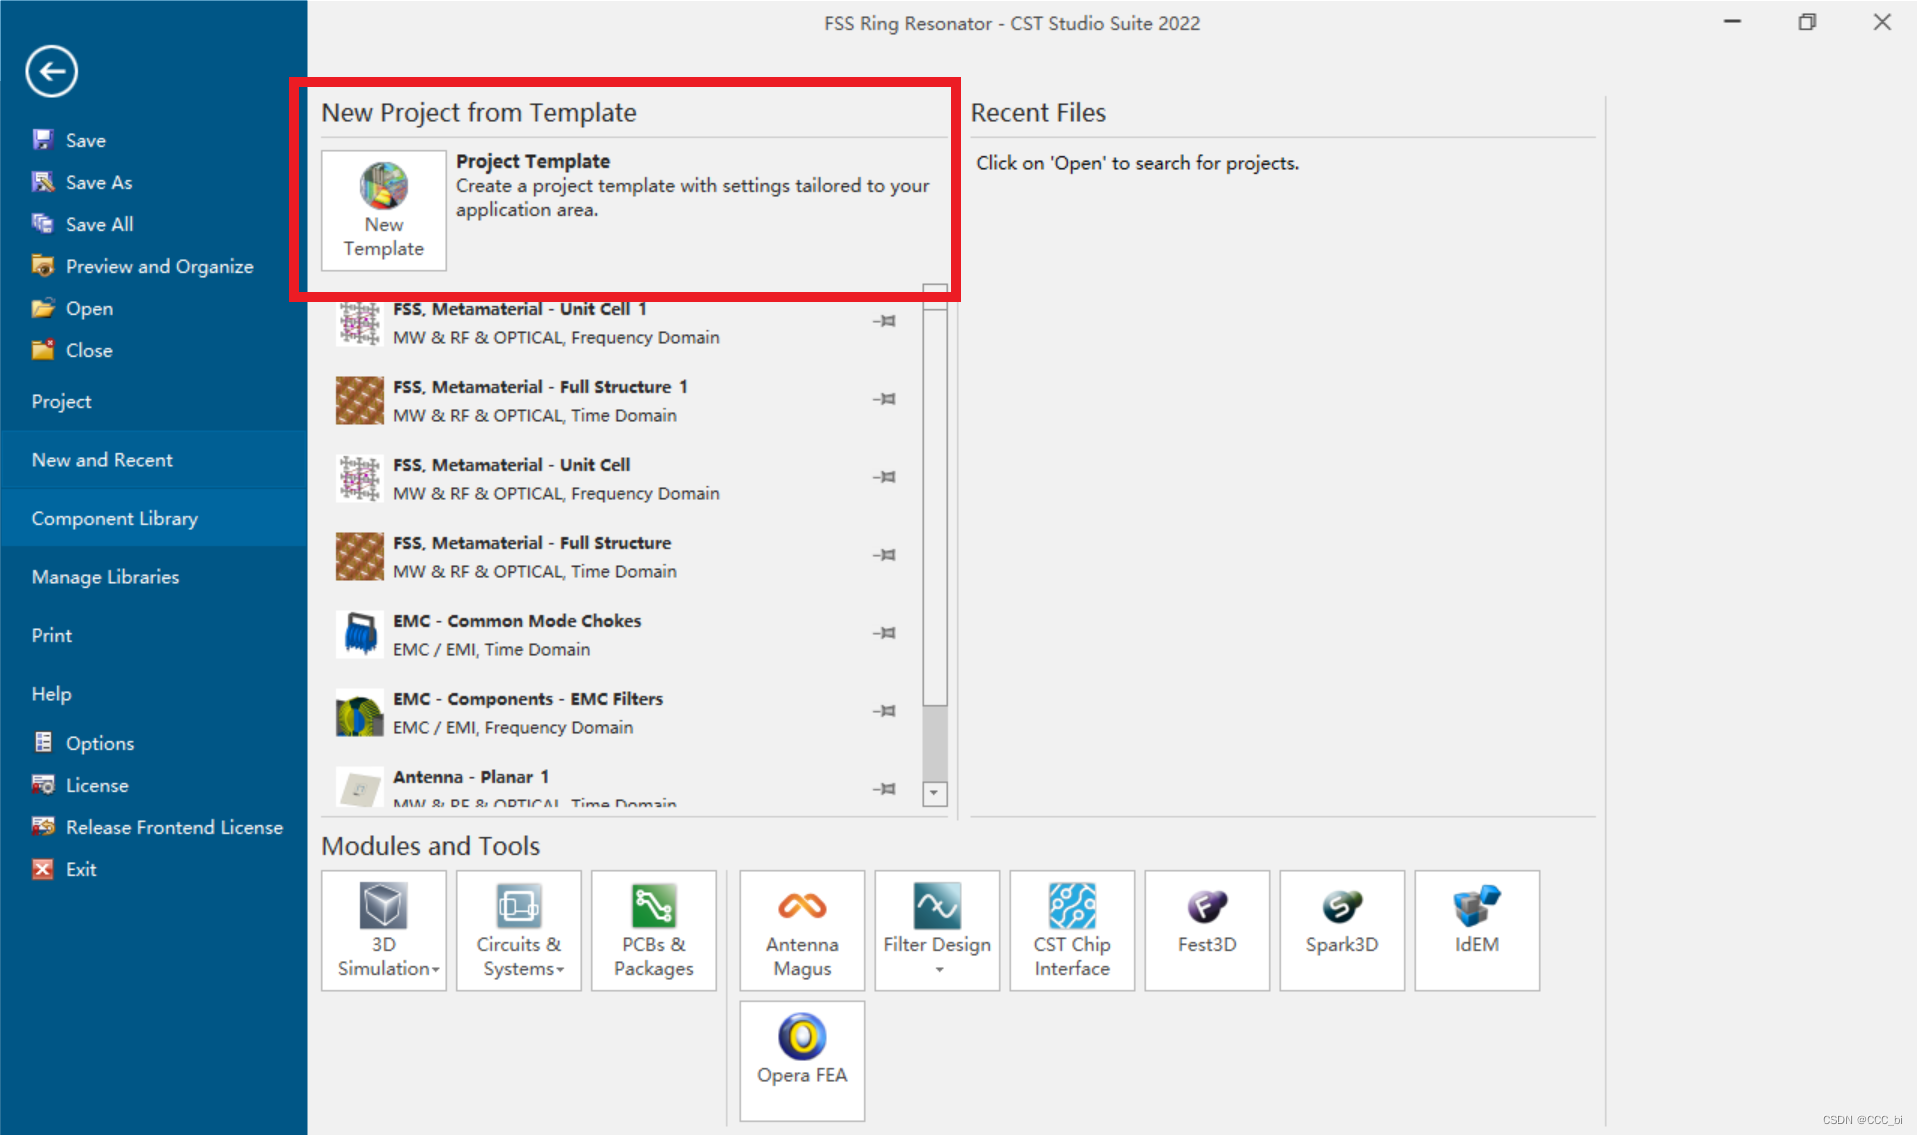Screen dimensions: 1917x1135
Task: Pin the FSS Metamaterial Full Structure template
Action: pos(884,555)
